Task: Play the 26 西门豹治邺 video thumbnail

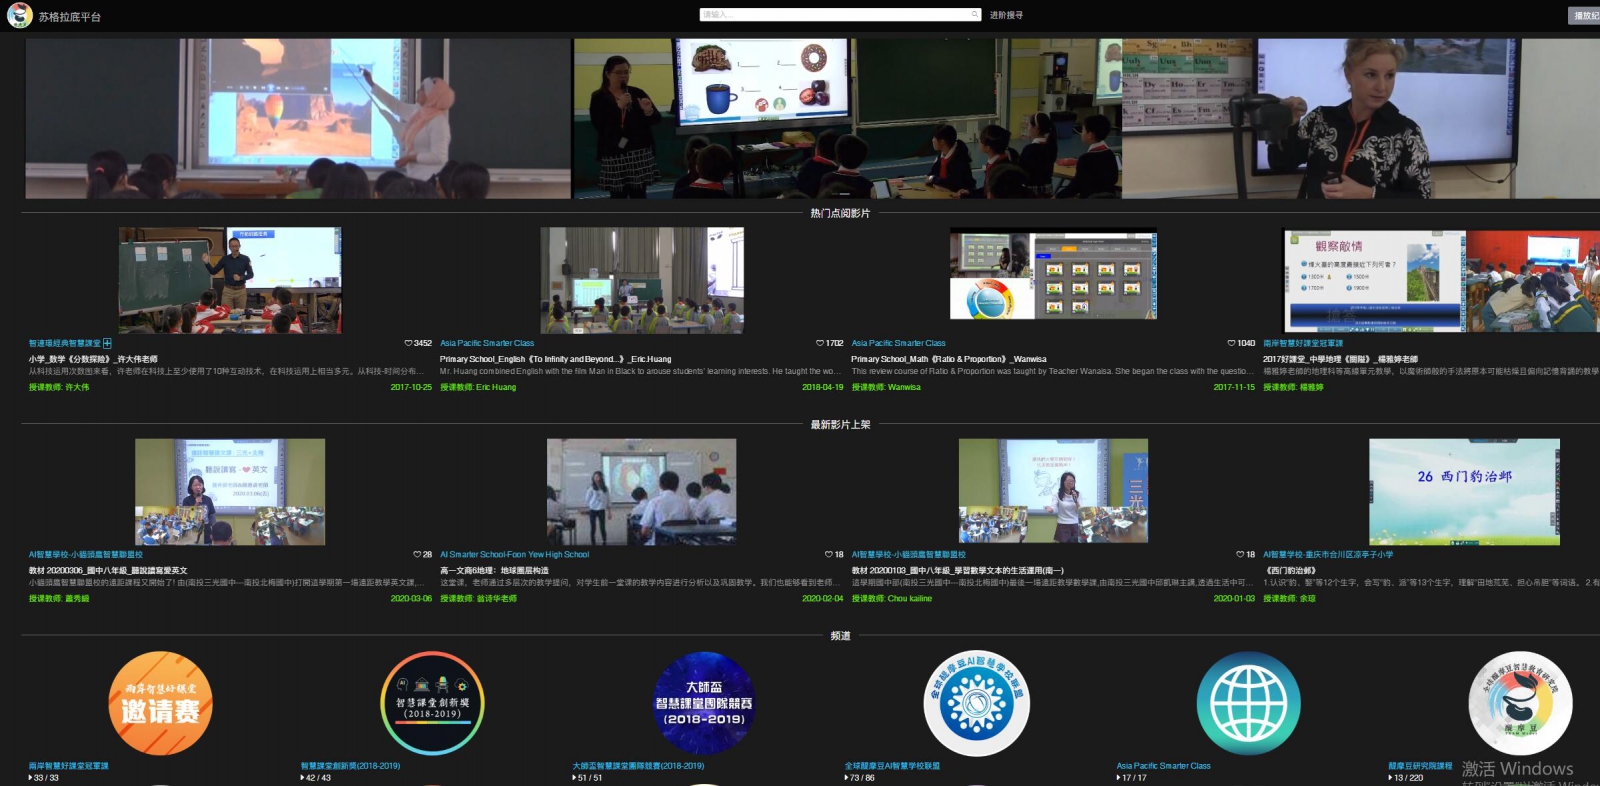Action: click(x=1464, y=491)
